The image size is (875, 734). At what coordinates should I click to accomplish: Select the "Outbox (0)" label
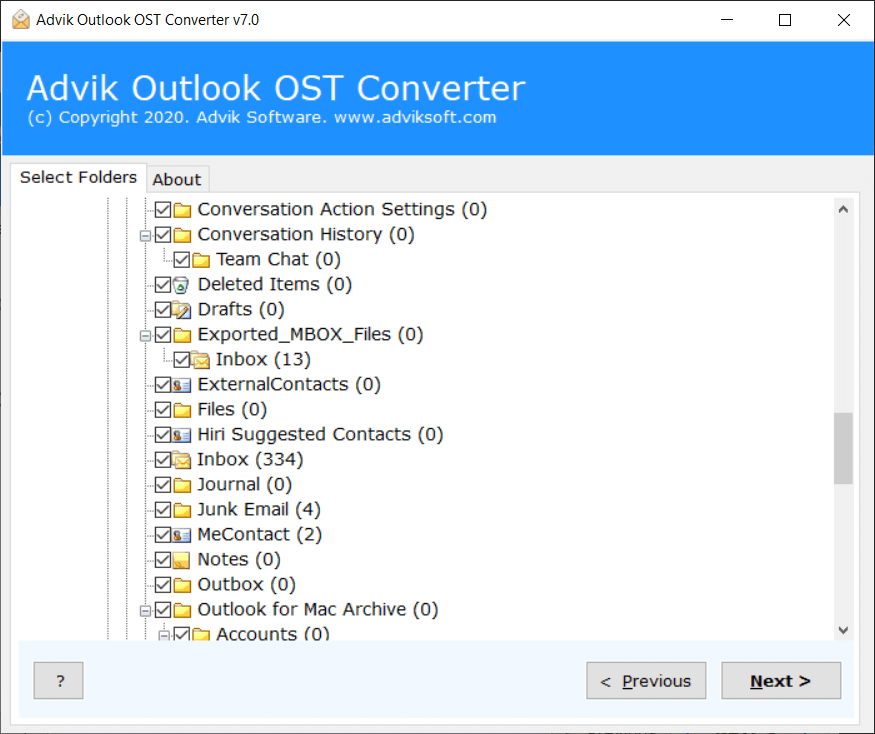(x=247, y=584)
